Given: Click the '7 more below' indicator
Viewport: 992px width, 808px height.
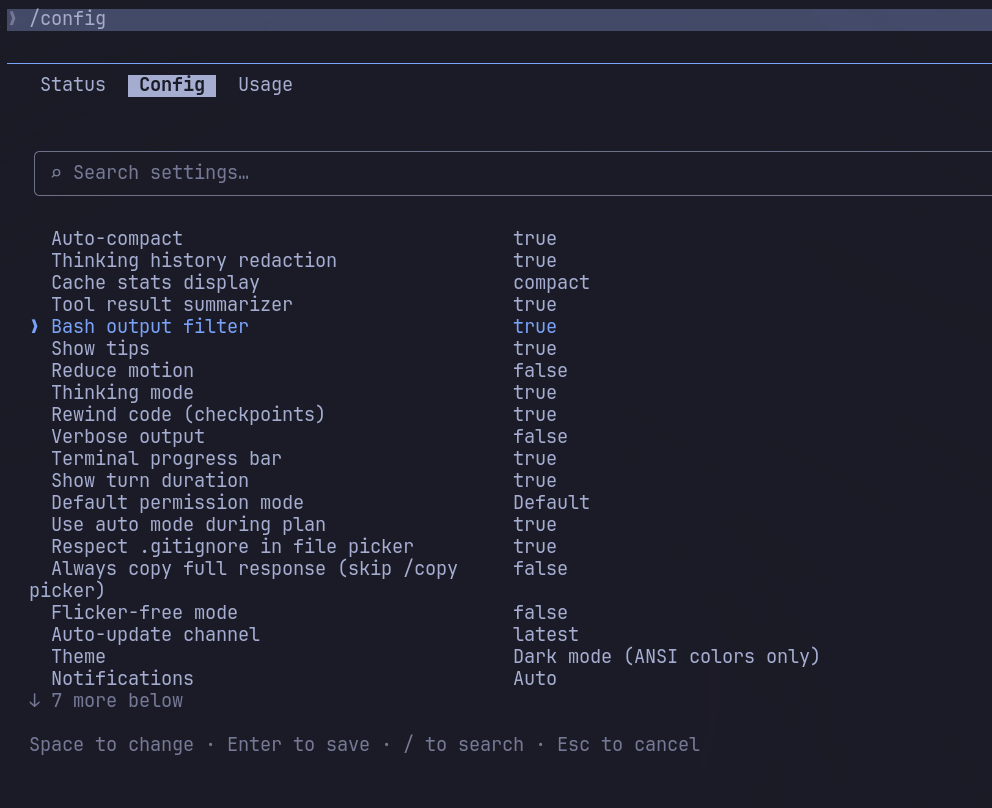Looking at the screenshot, I should coord(106,701).
